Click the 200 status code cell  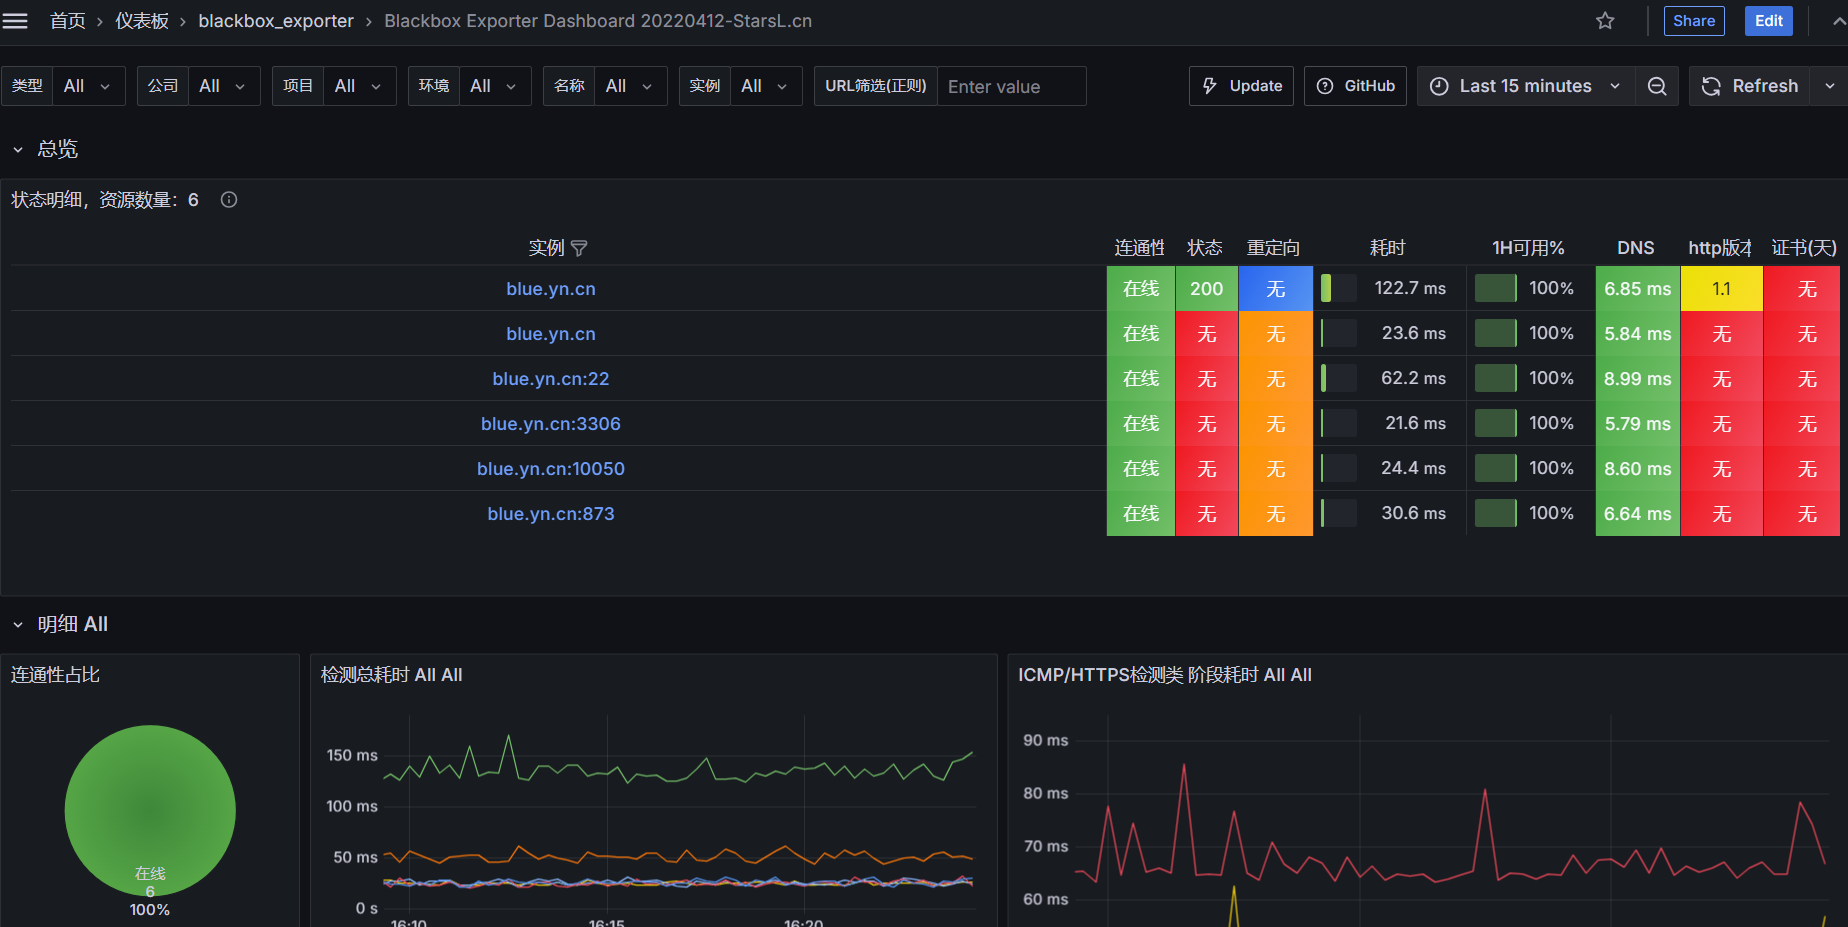point(1207,288)
